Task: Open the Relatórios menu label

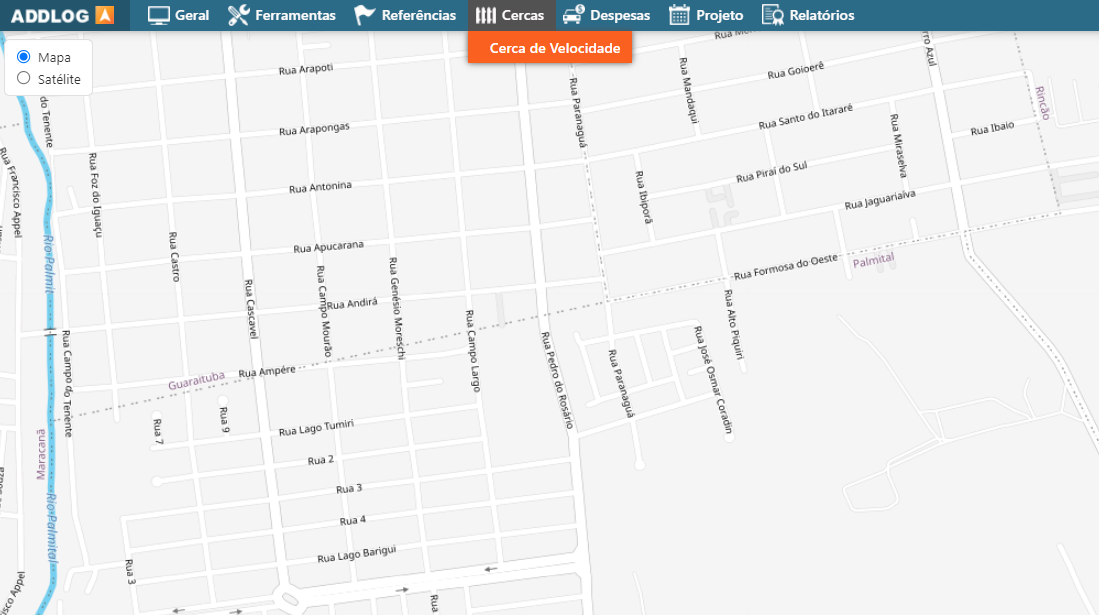Action: tap(821, 16)
